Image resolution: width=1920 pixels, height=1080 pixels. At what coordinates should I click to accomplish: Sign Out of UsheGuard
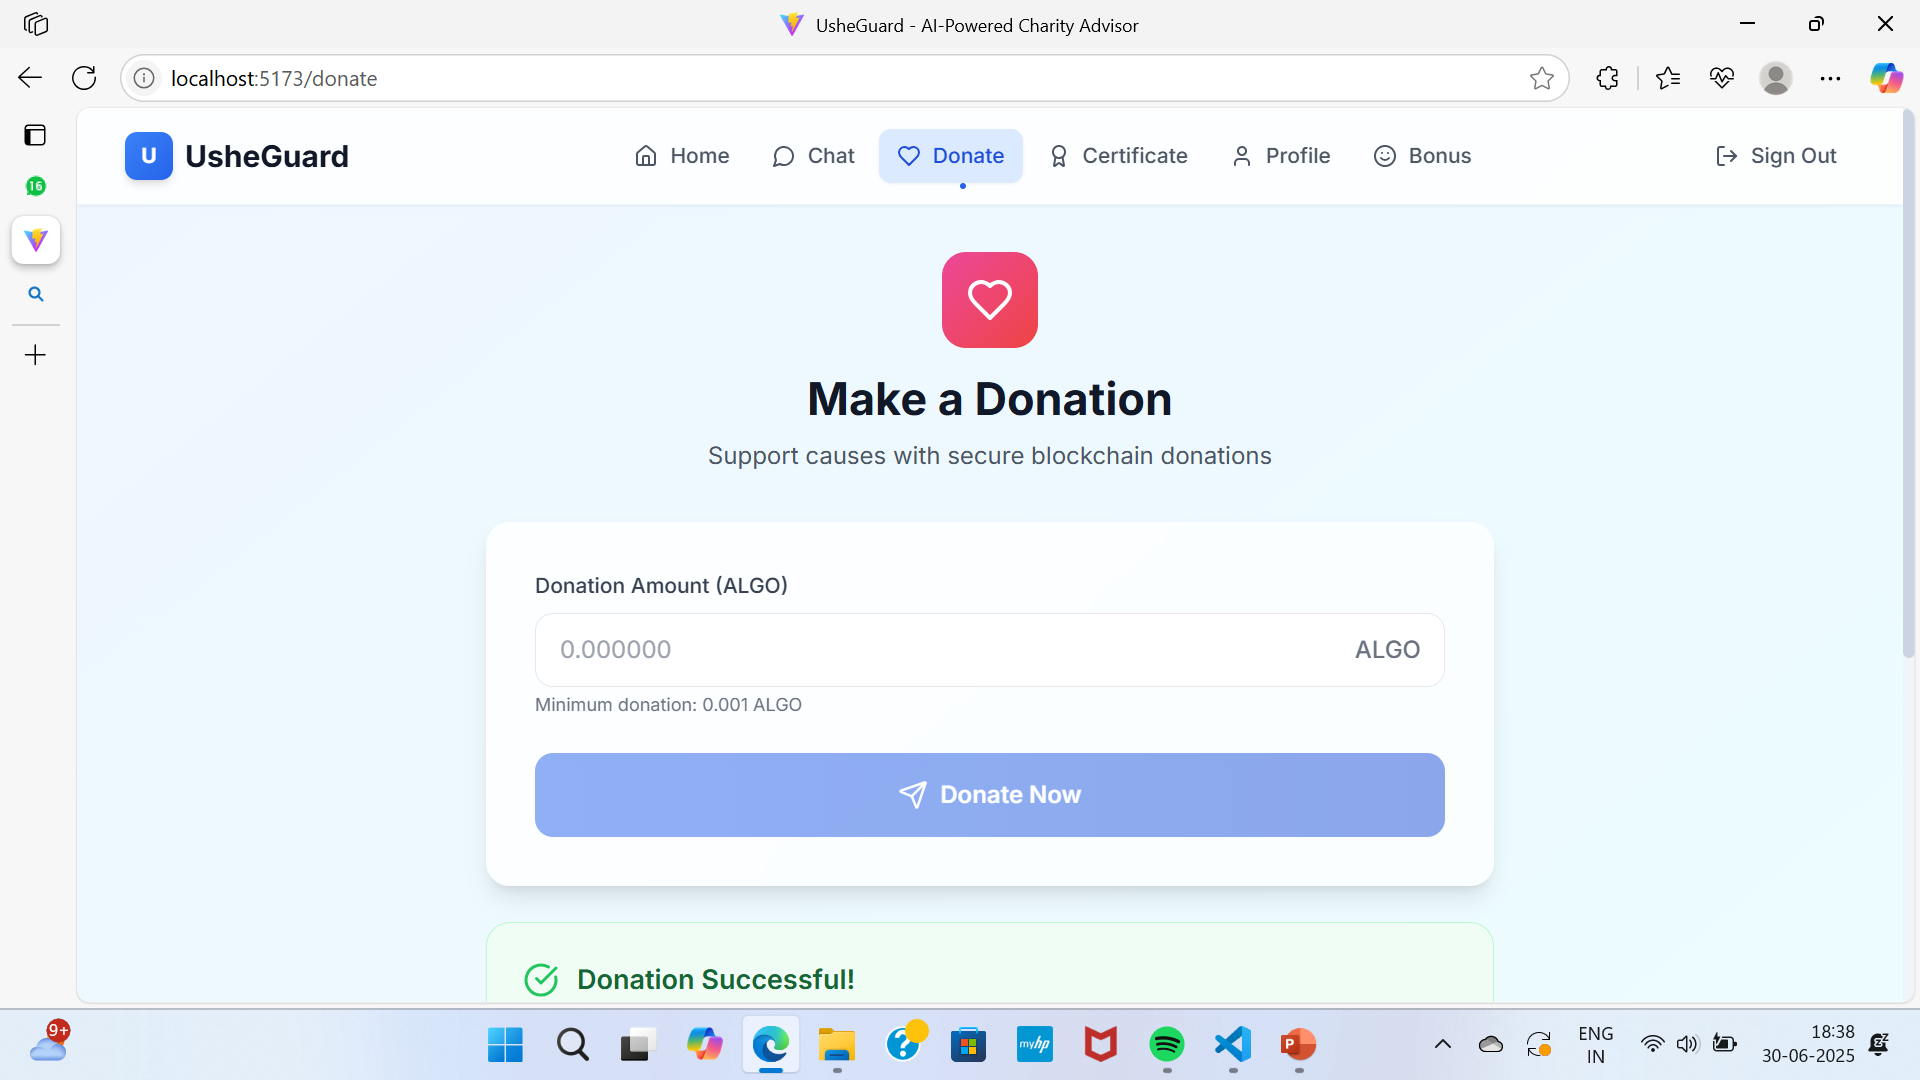coord(1775,156)
